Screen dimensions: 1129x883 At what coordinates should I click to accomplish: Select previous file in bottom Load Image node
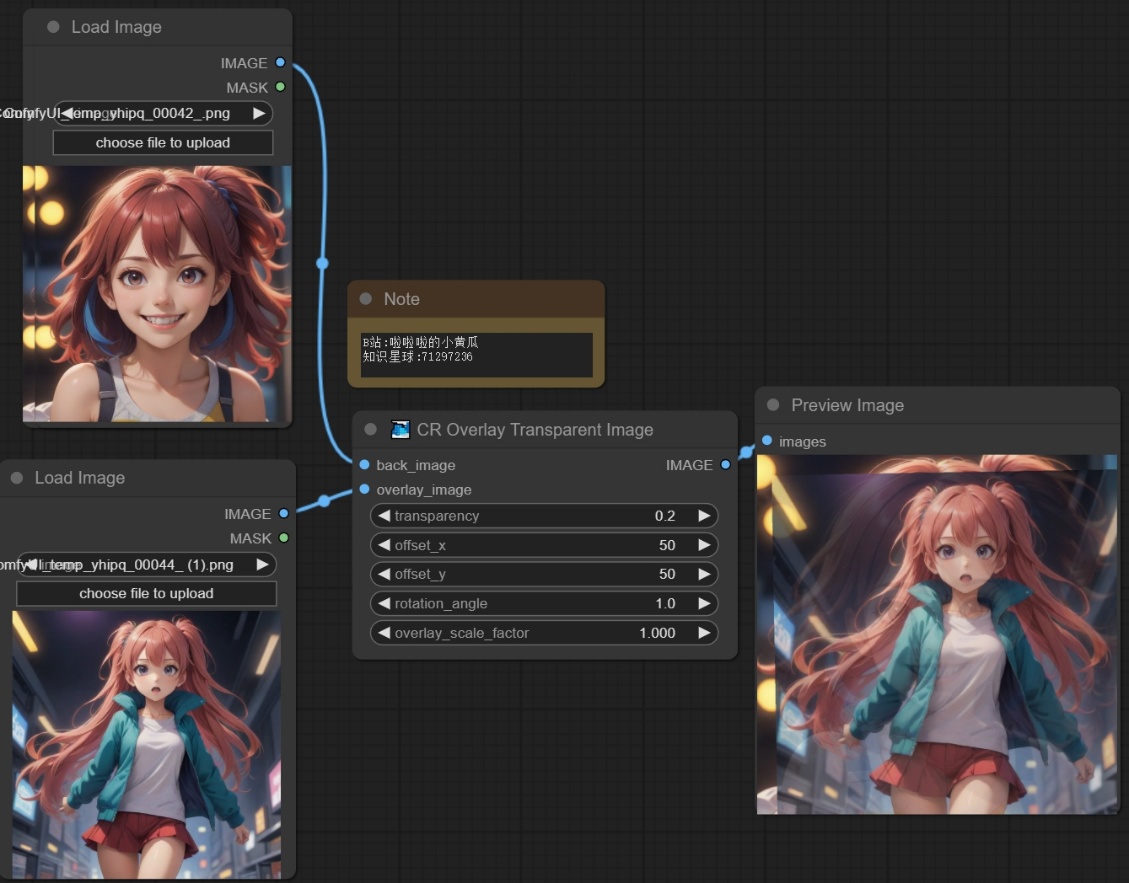[x=31, y=564]
